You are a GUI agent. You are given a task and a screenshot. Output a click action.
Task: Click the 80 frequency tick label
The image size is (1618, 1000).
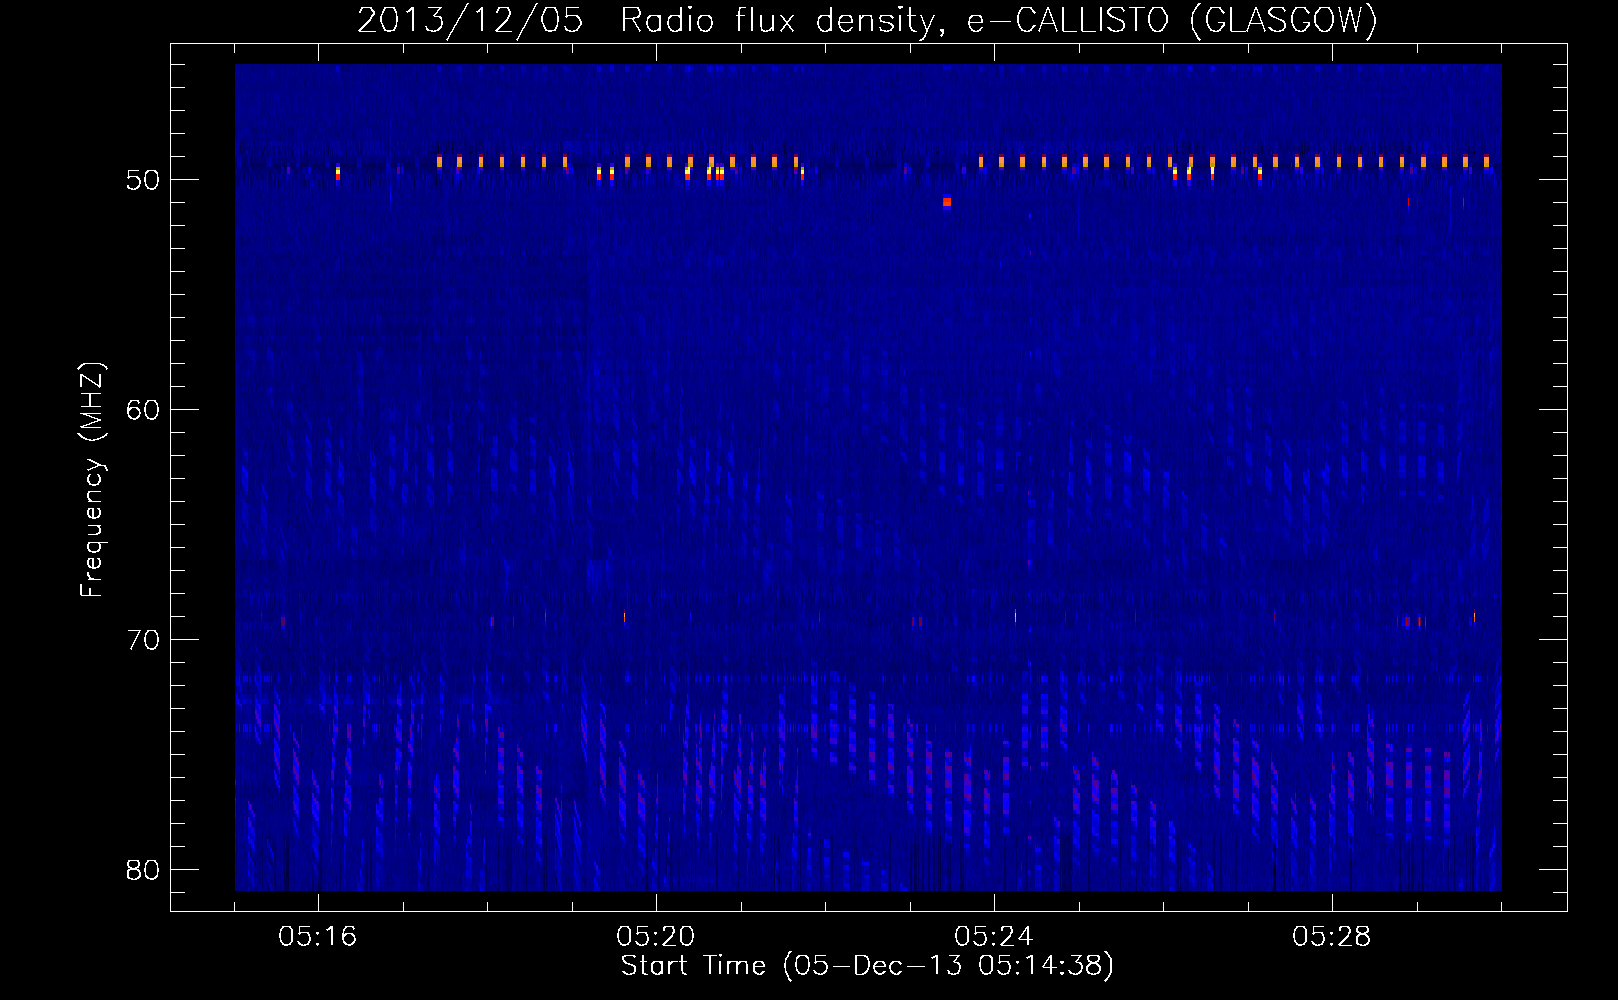tap(143, 870)
